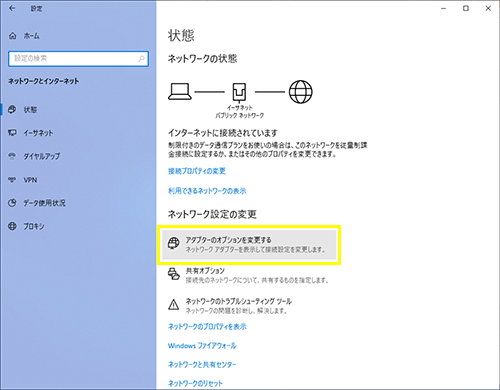Open the ホーム home icon
The width and height of the screenshot is (500, 390).
pos(13,36)
